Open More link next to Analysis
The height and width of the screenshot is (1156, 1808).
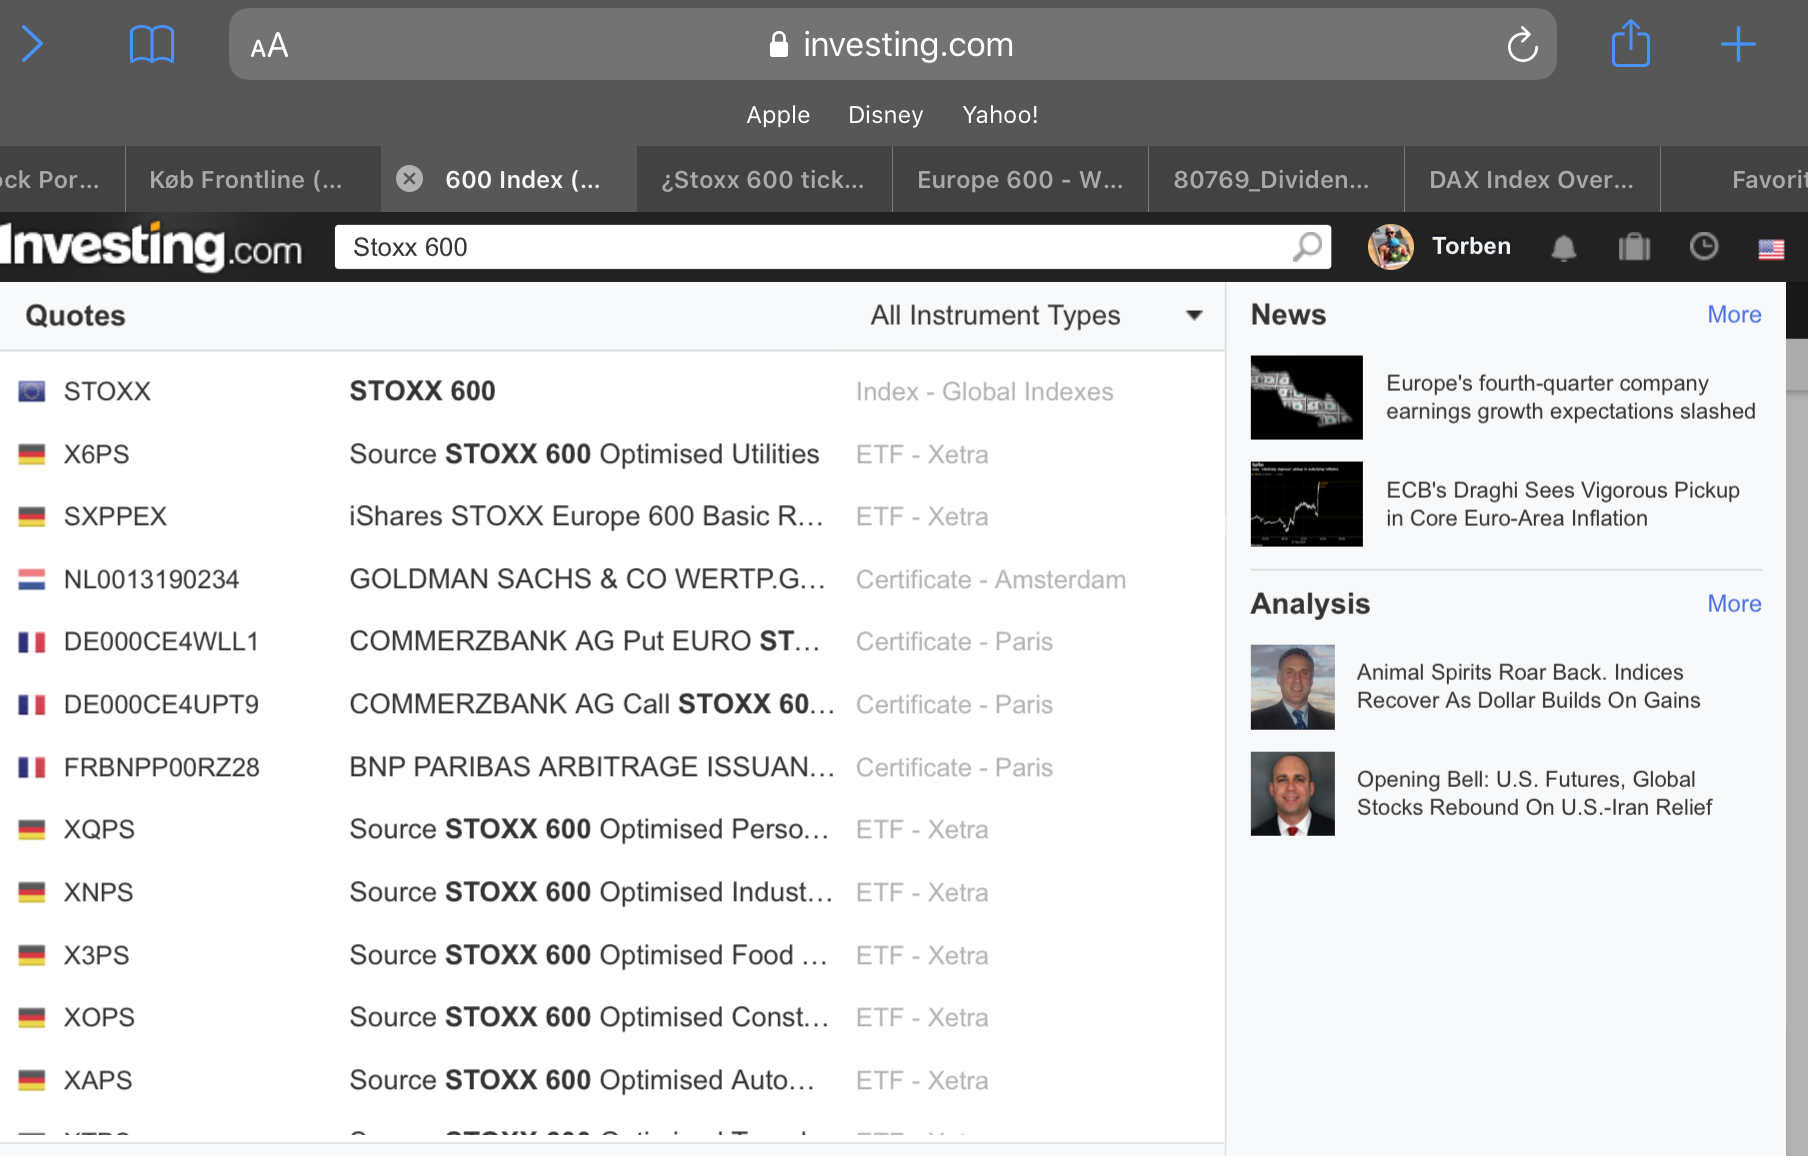point(1734,603)
